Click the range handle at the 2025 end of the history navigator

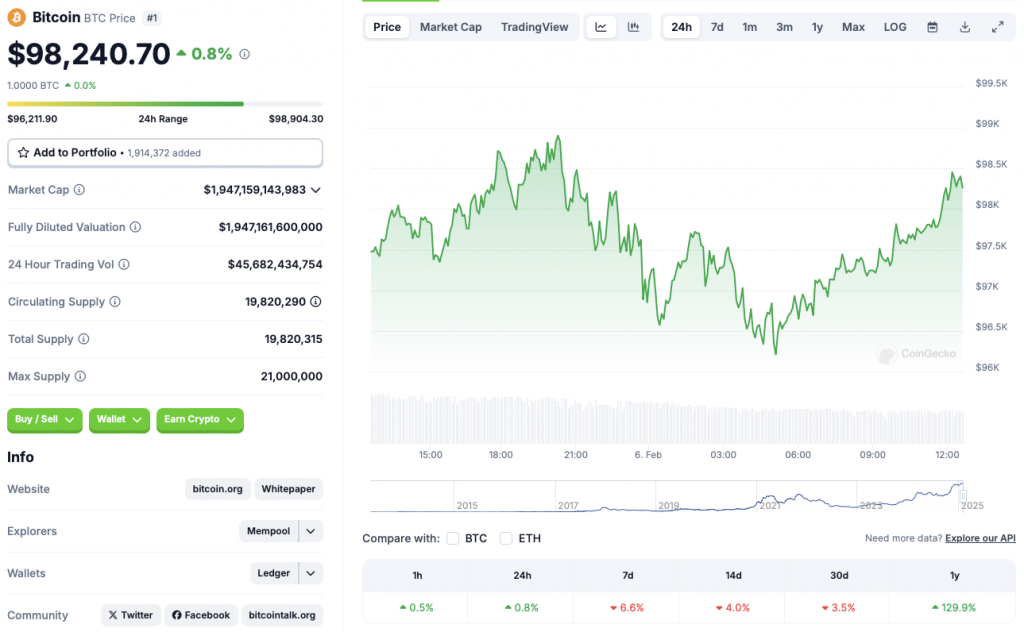pos(963,496)
